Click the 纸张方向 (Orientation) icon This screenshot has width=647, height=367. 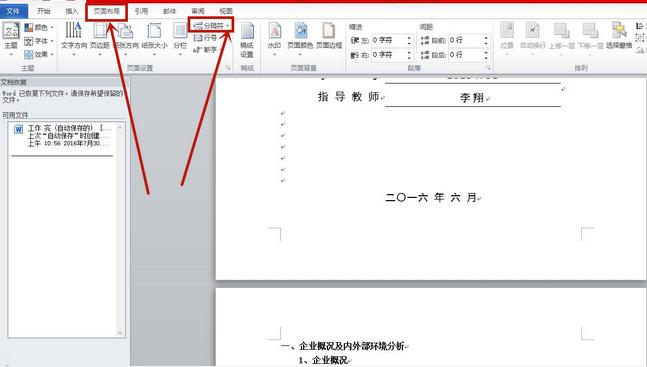point(125,31)
